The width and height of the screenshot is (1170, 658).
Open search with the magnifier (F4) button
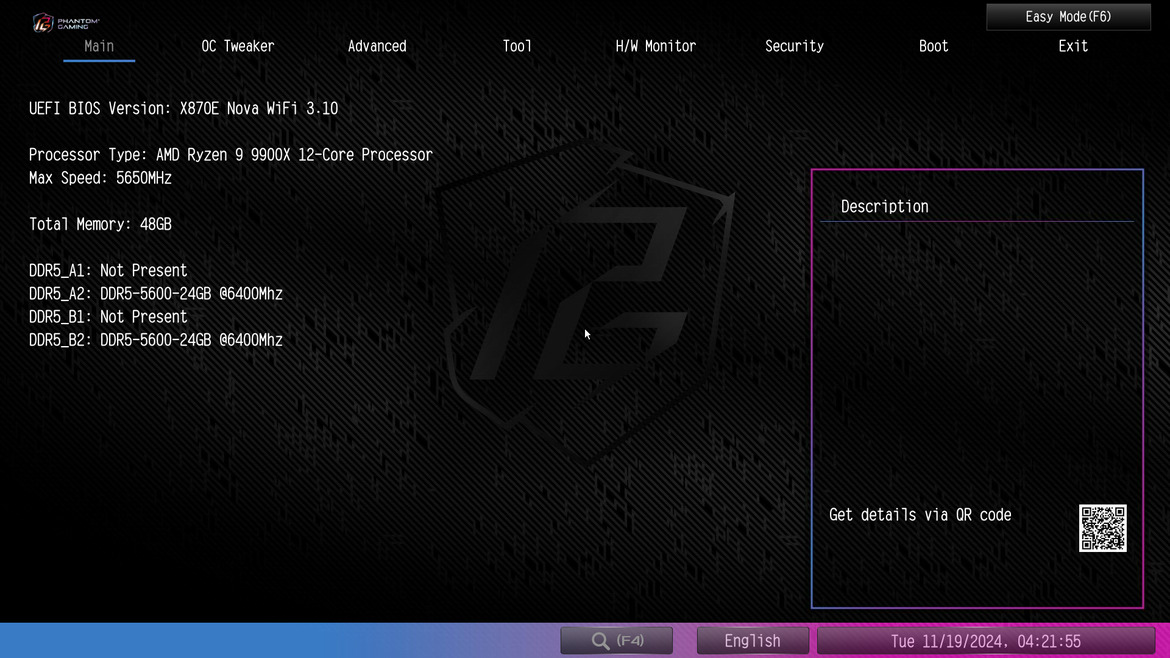click(x=616, y=641)
